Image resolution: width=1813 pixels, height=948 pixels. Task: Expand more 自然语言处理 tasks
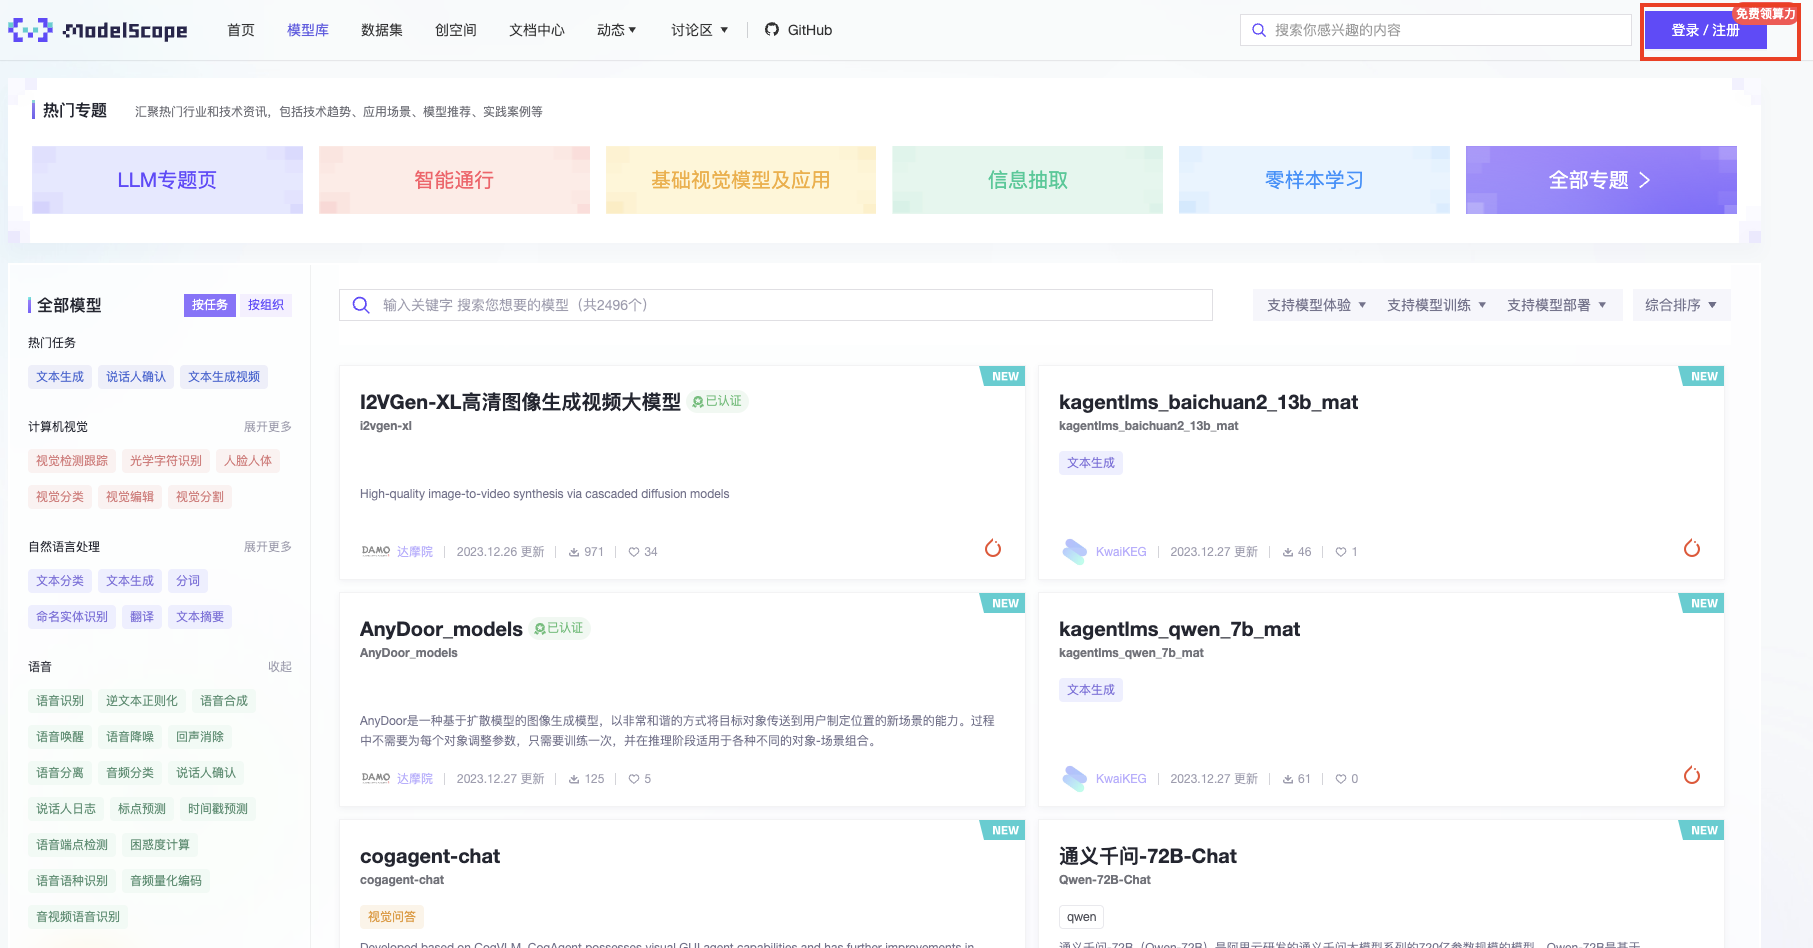coord(268,547)
